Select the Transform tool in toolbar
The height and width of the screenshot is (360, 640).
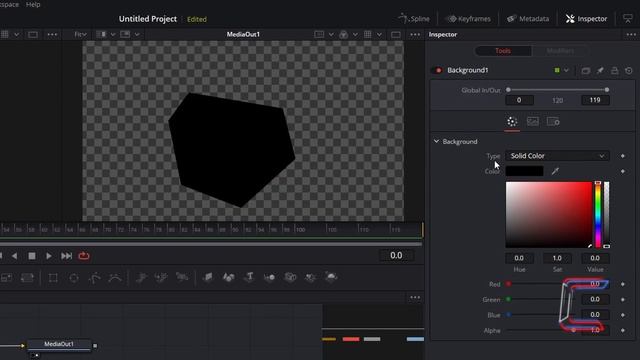(x=27, y=278)
